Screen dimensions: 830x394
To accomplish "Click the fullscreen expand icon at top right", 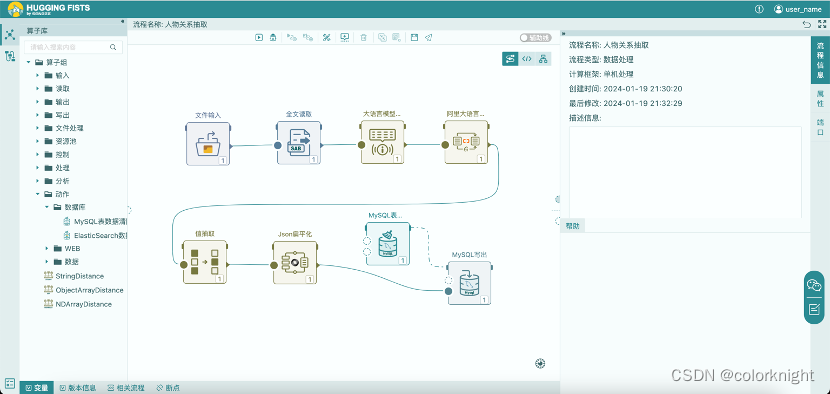I will 822,24.
